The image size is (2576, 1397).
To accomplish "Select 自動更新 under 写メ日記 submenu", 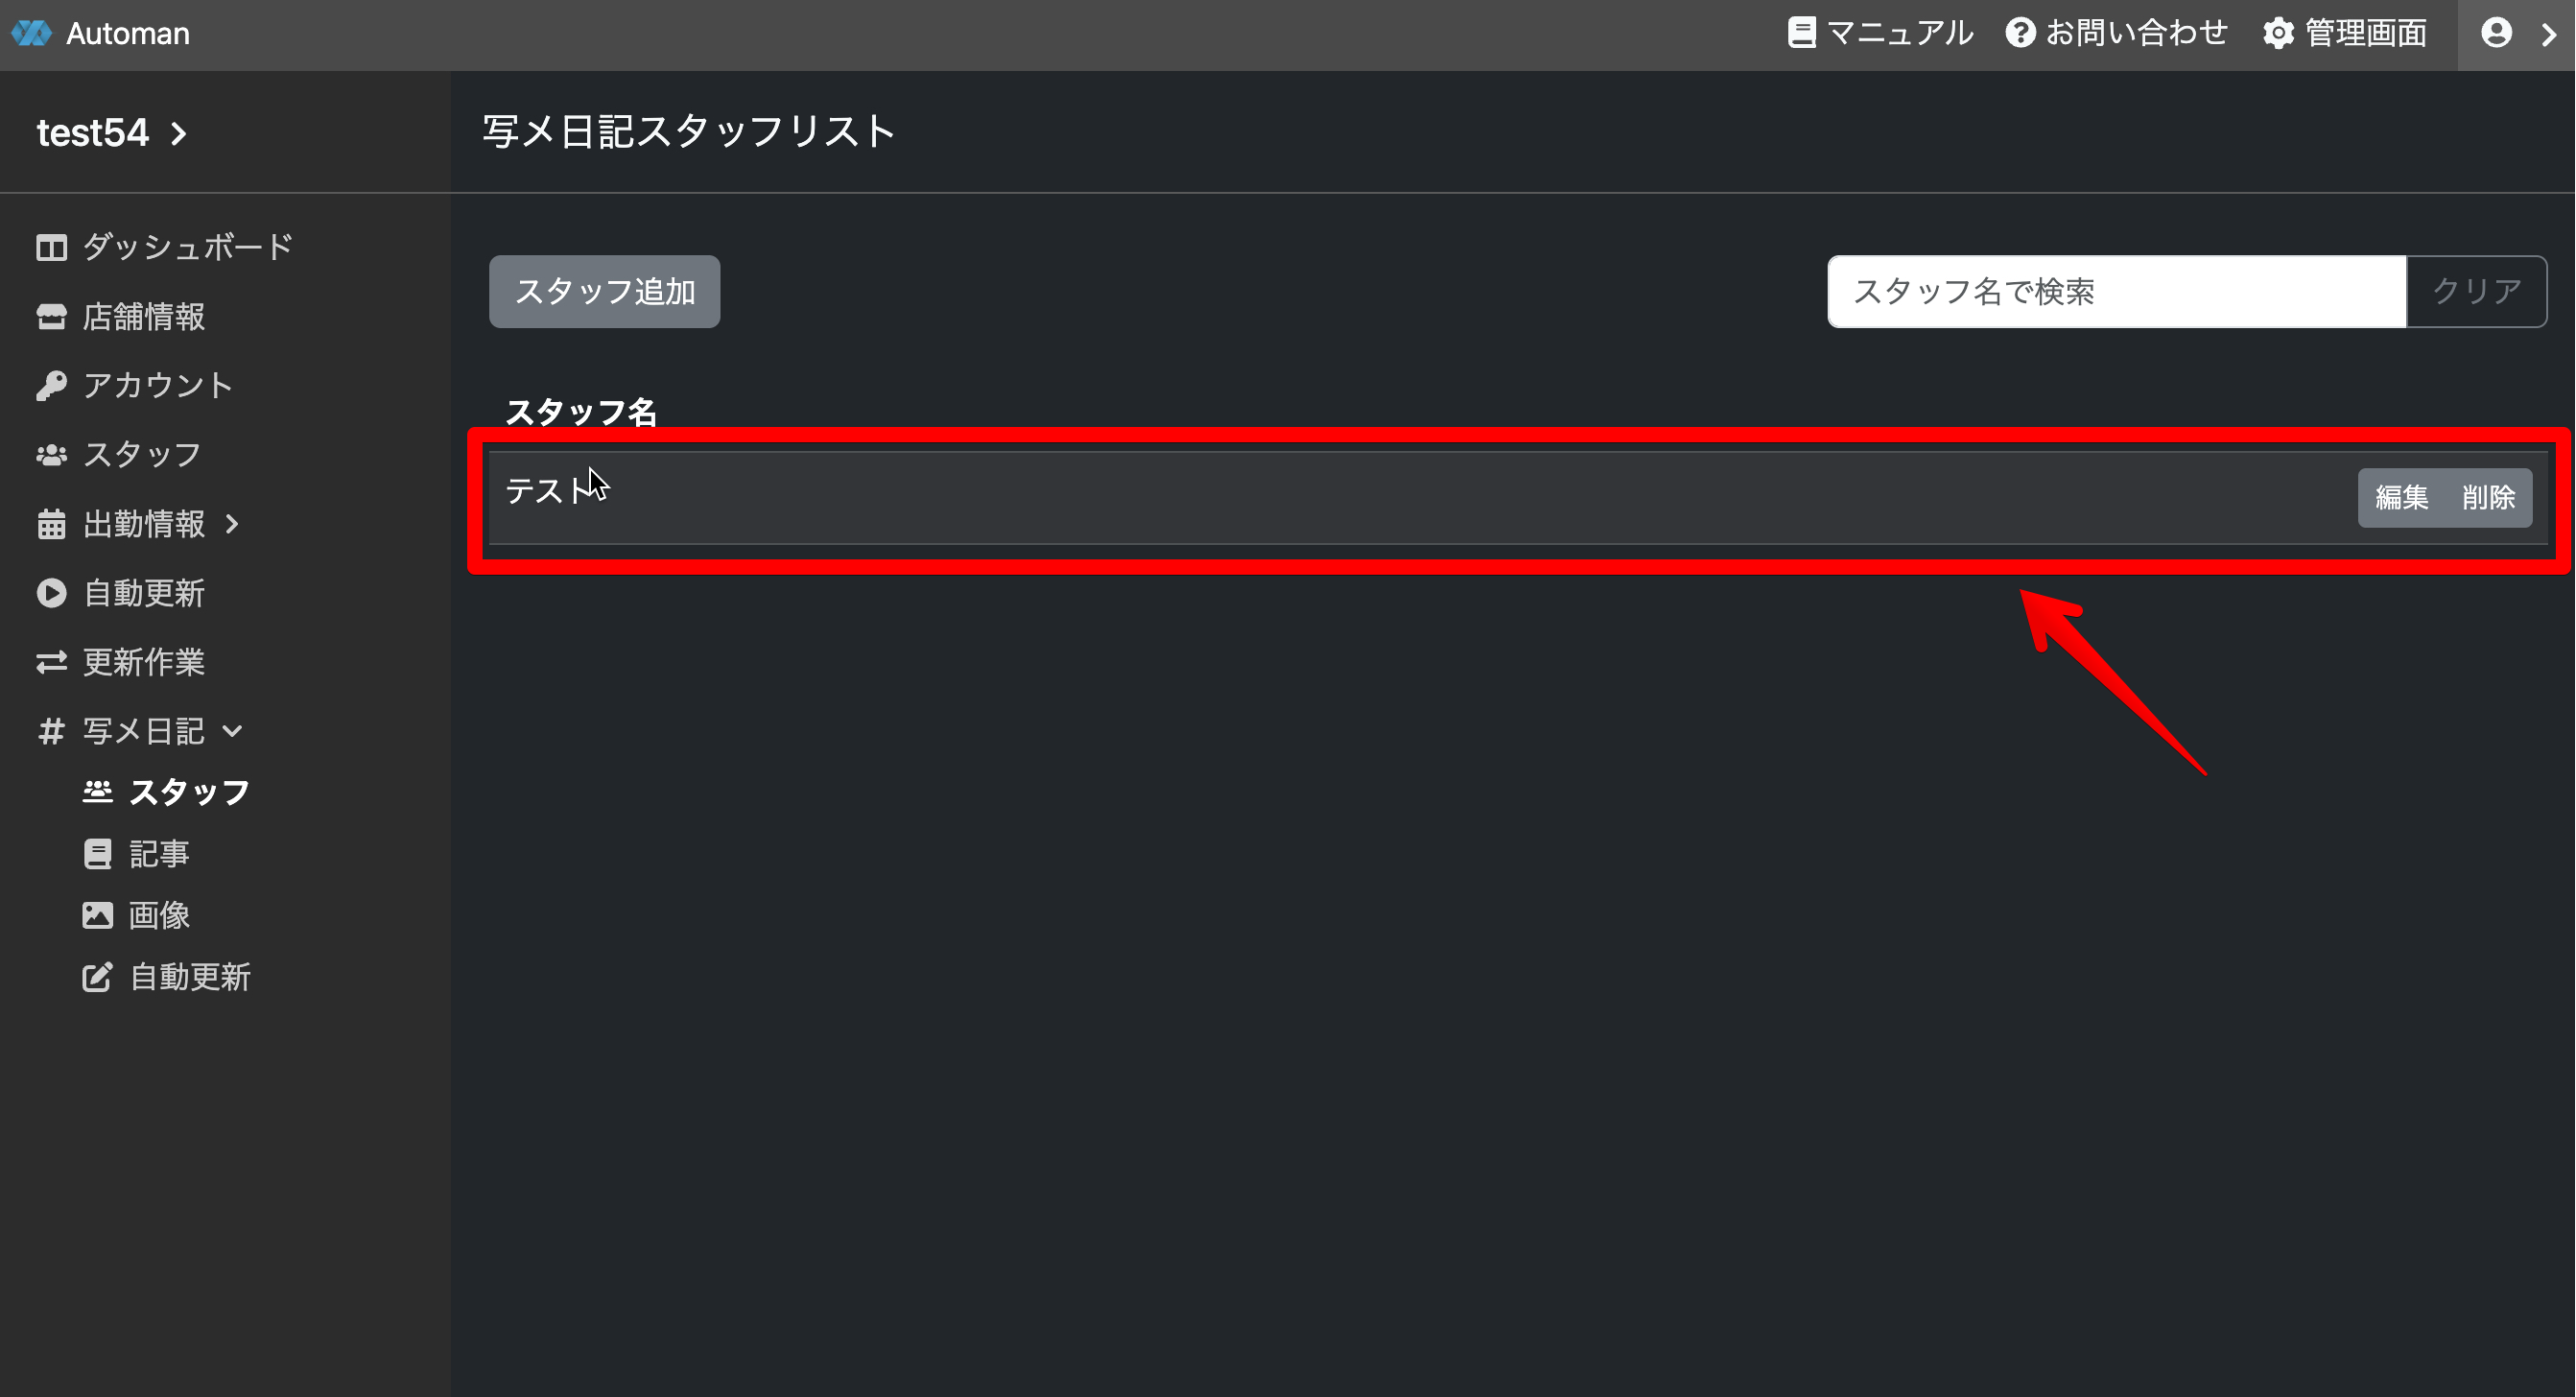I will [189, 977].
